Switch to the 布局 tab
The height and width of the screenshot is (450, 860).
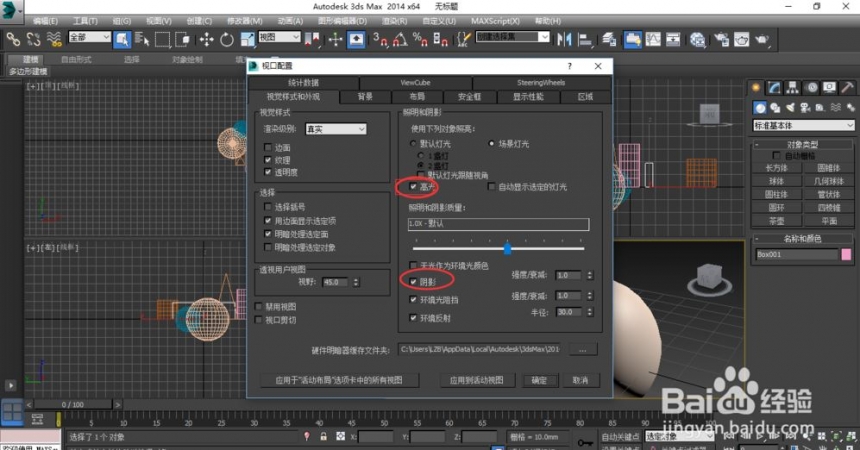pos(417,97)
